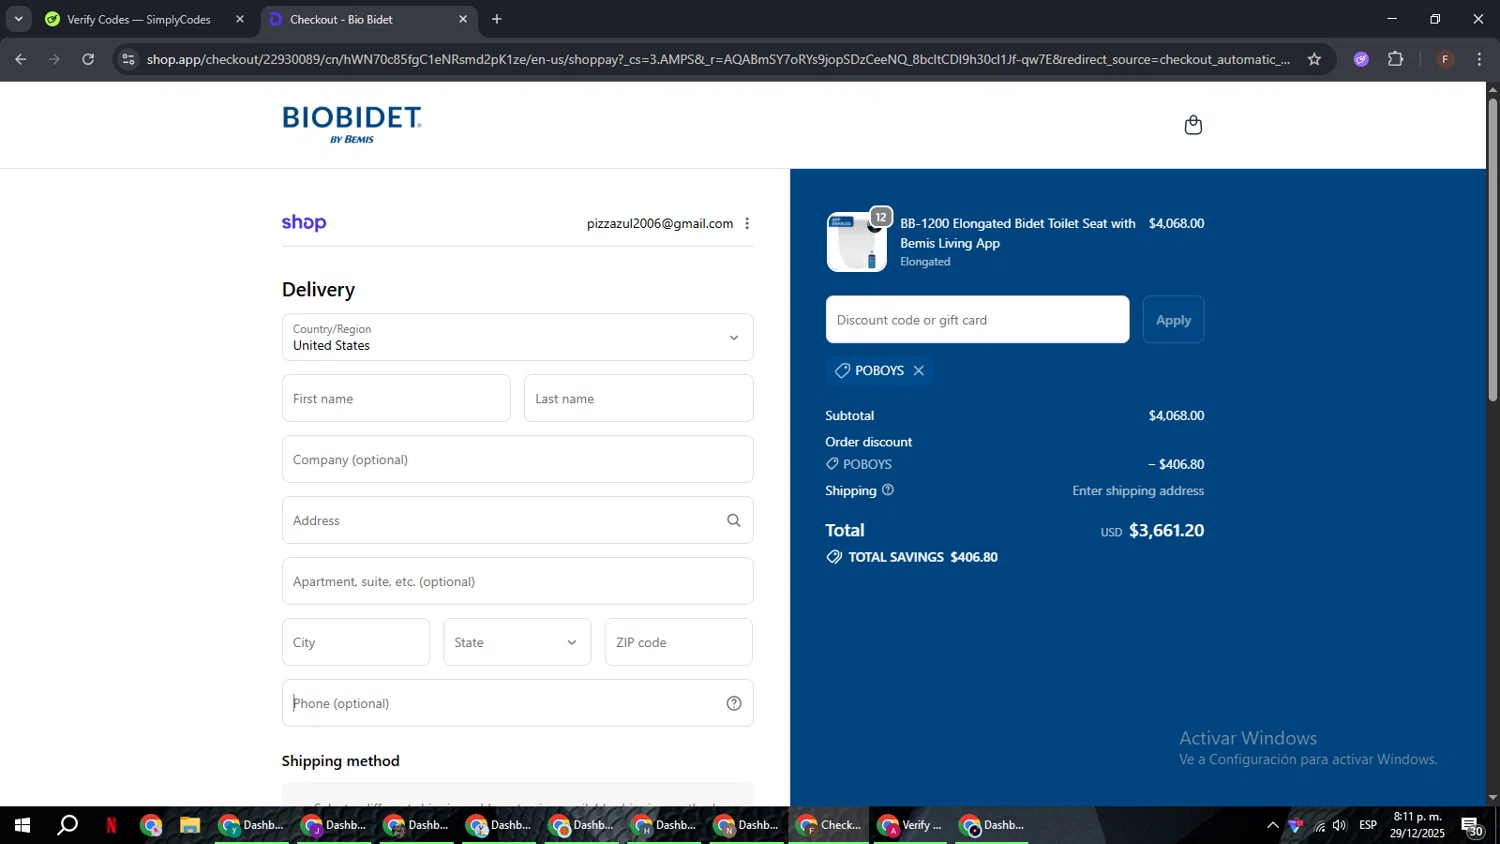Click the Company (optional) field
This screenshot has width=1500, height=844.
(517, 459)
